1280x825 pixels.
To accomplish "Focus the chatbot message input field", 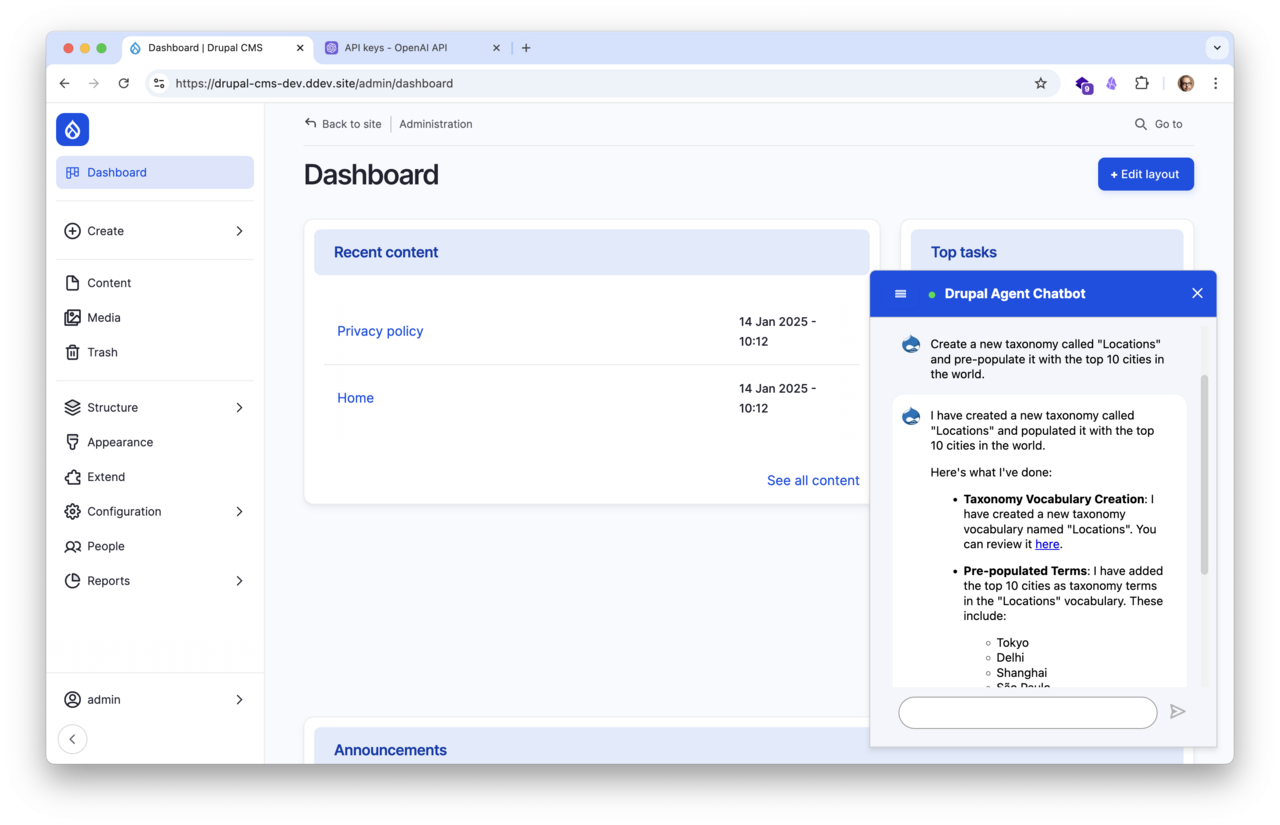I will click(1028, 713).
